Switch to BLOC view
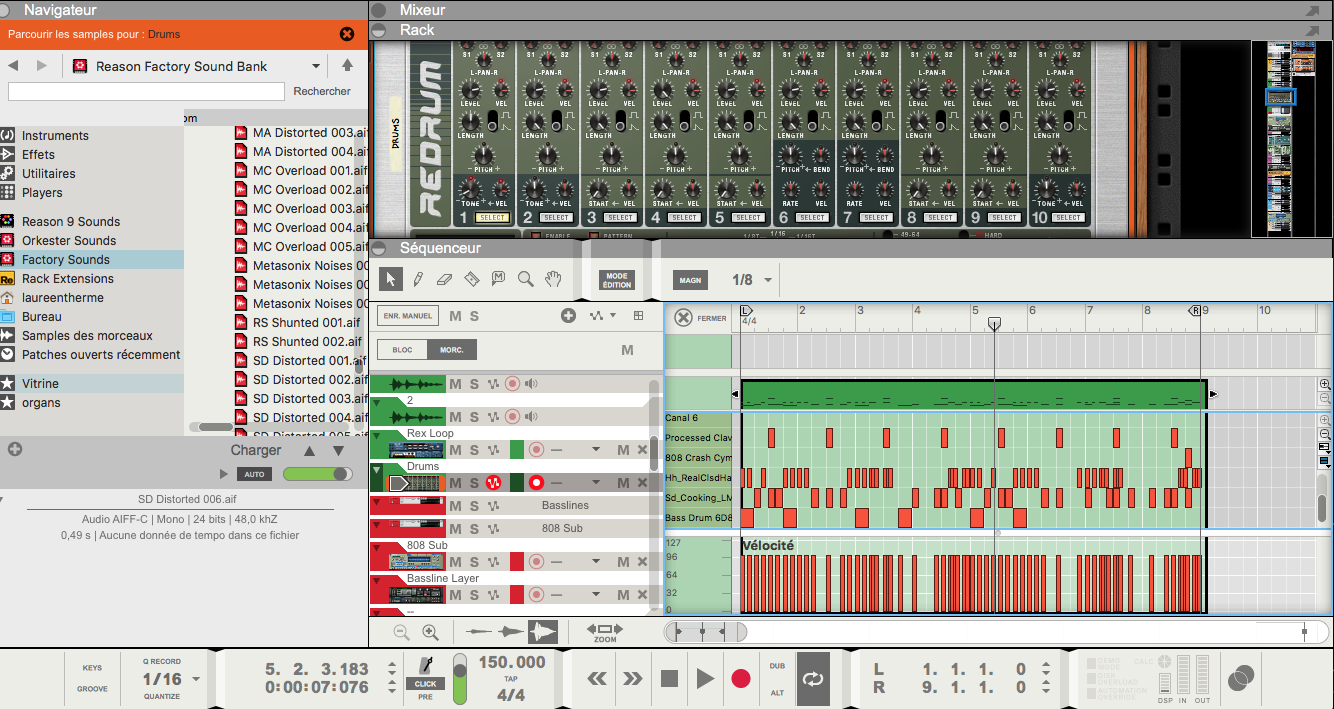The image size is (1334, 709). pos(402,350)
